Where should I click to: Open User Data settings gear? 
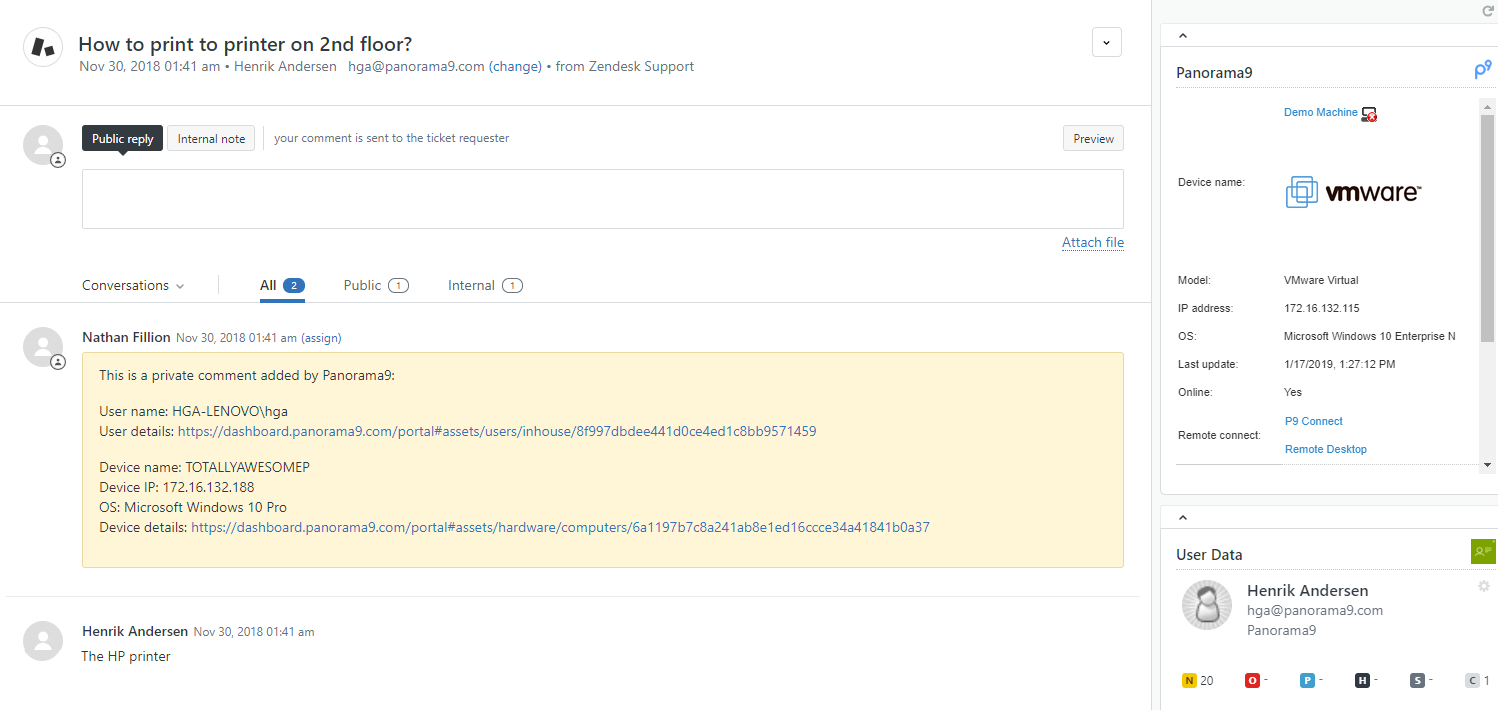pyautogui.click(x=1484, y=586)
